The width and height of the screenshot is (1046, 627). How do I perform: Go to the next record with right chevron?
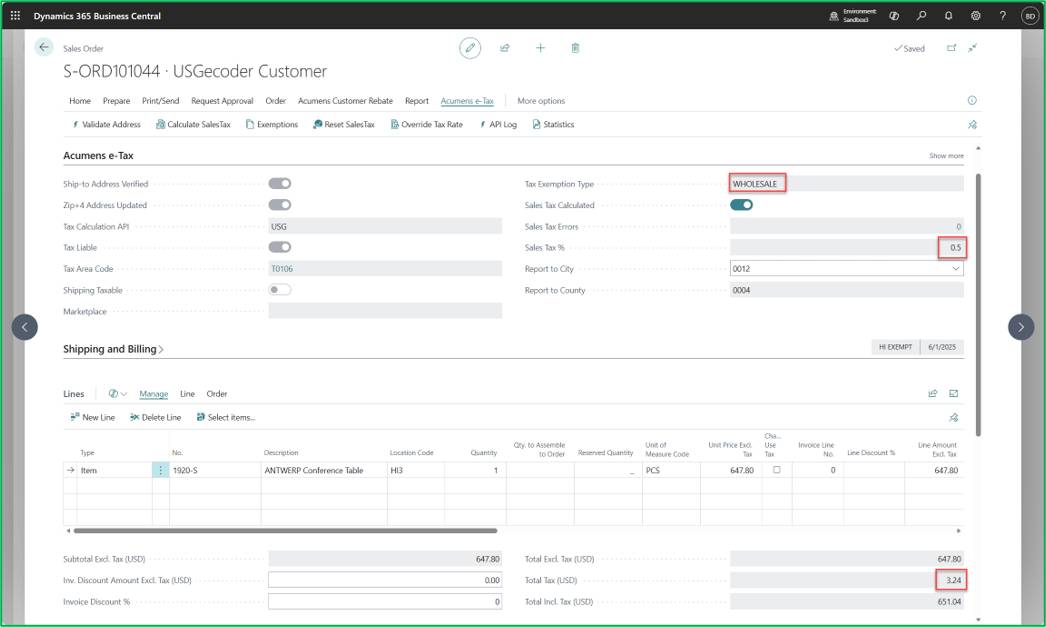(x=1021, y=327)
